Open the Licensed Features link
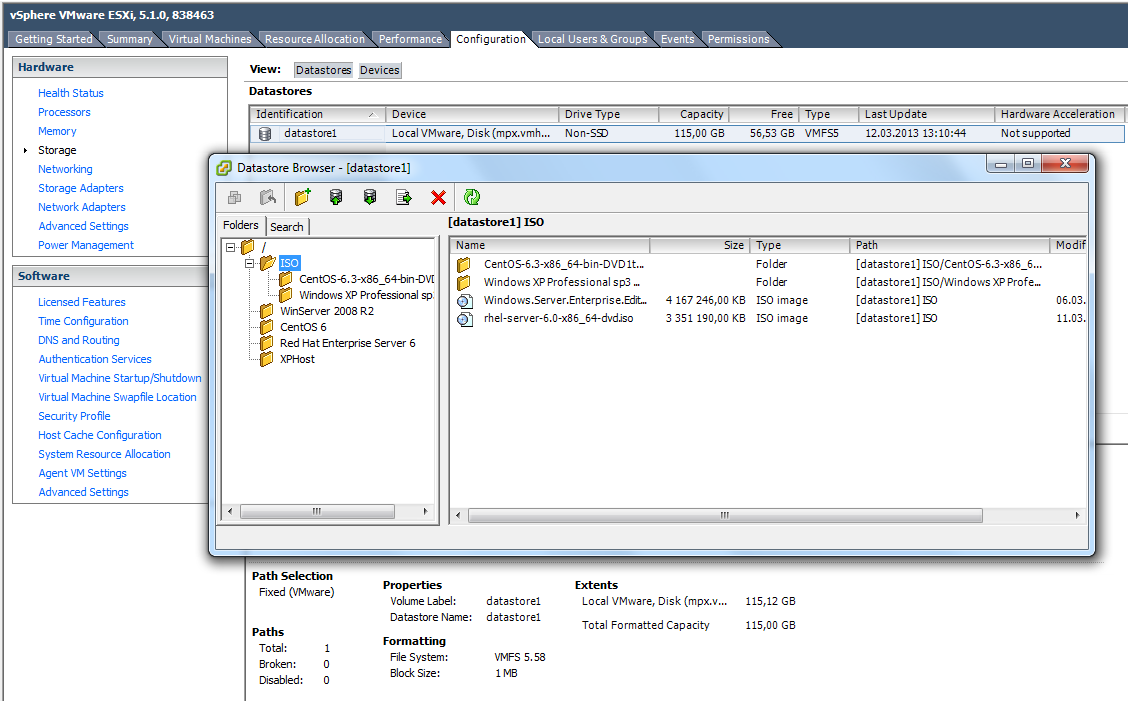 point(81,302)
